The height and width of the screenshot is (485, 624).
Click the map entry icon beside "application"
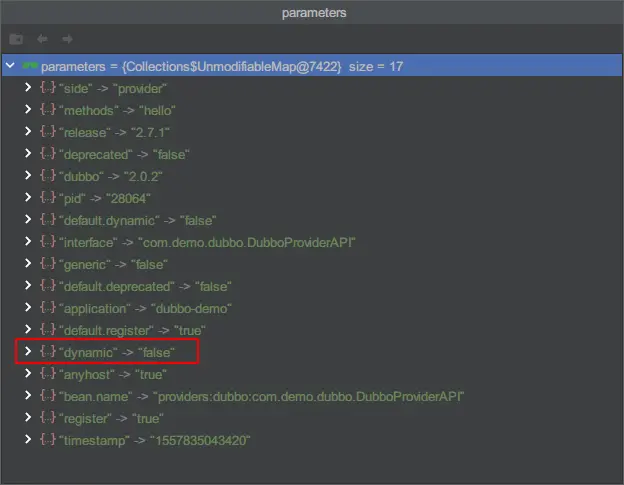[x=48, y=308]
